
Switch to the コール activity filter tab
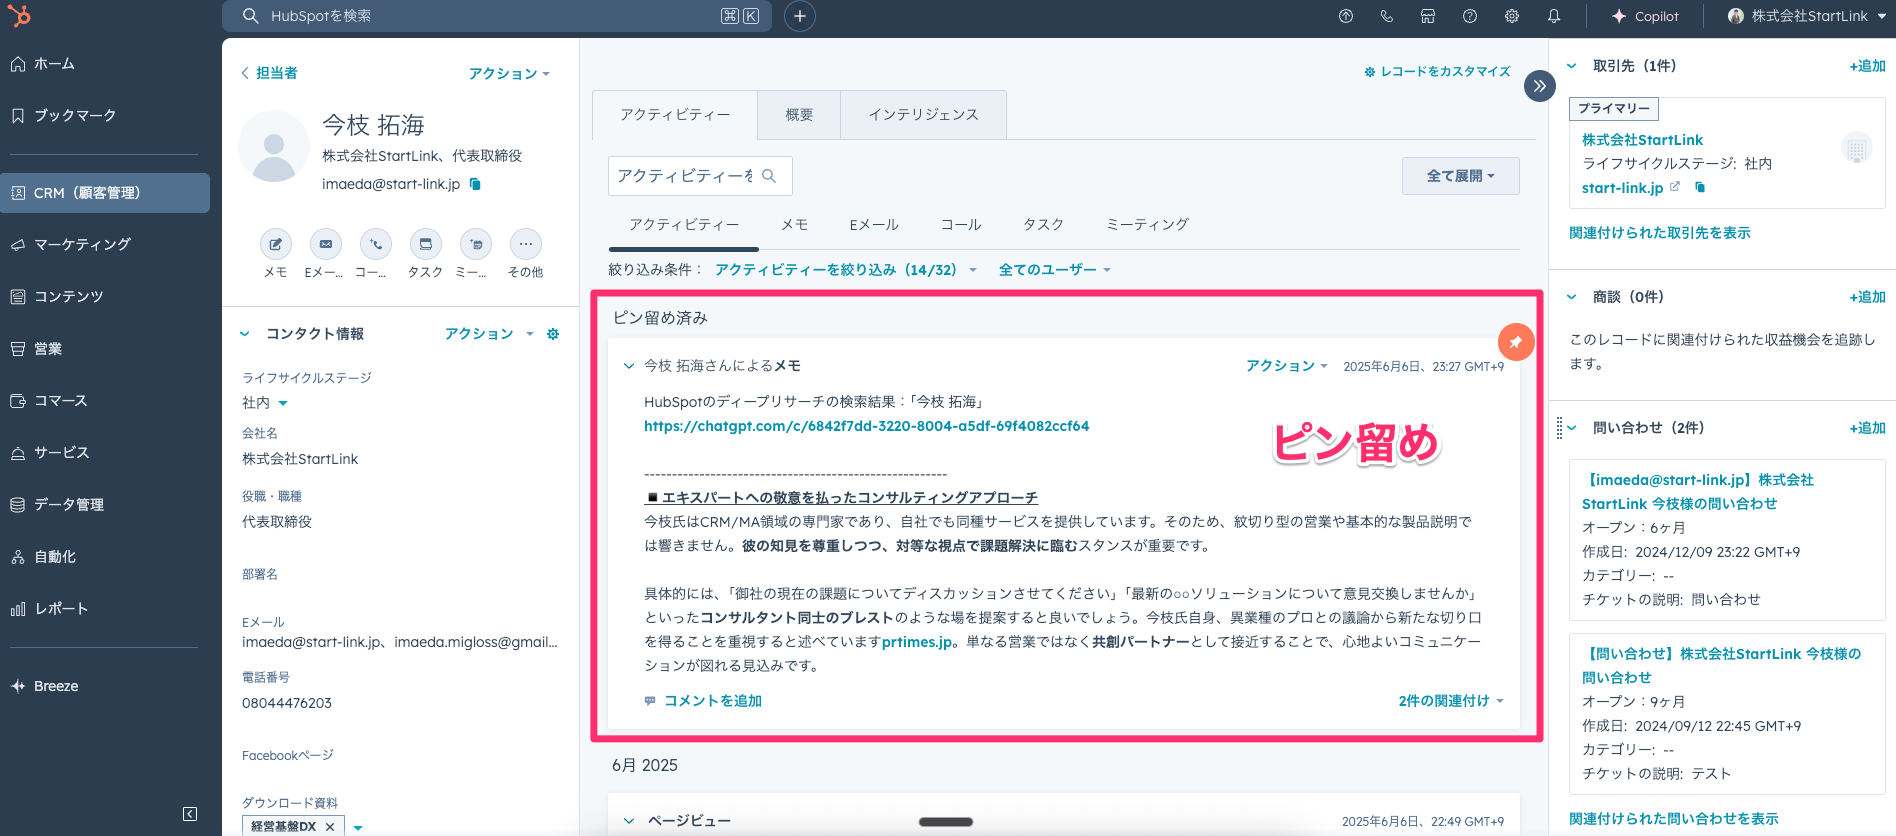pyautogui.click(x=961, y=225)
